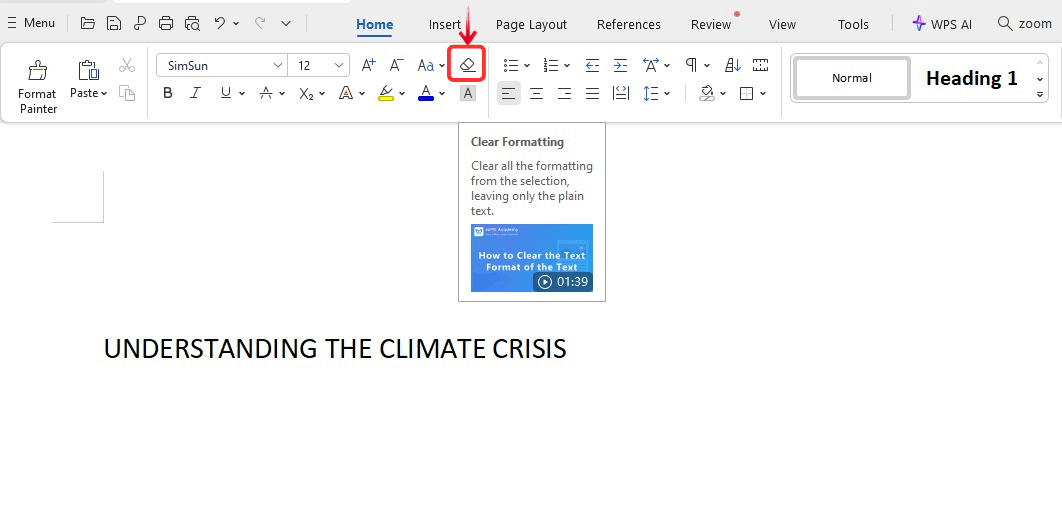The width and height of the screenshot is (1062, 521).
Task: Click the Save icon in quick toolbar
Action: click(114, 23)
